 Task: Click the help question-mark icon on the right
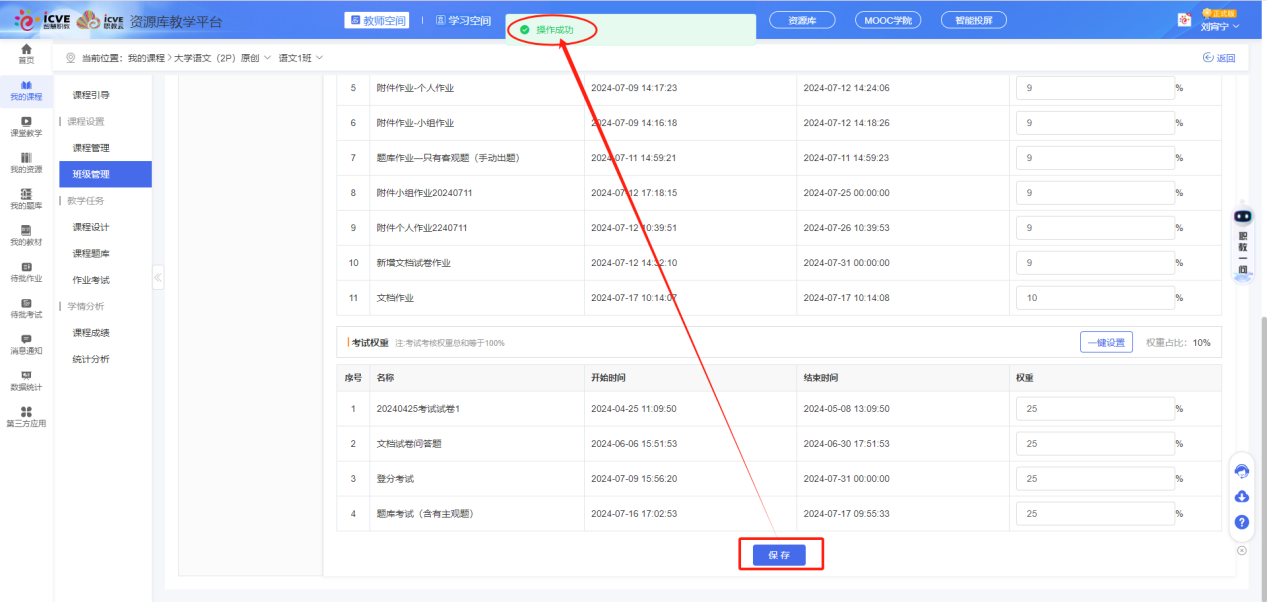coord(1241,521)
